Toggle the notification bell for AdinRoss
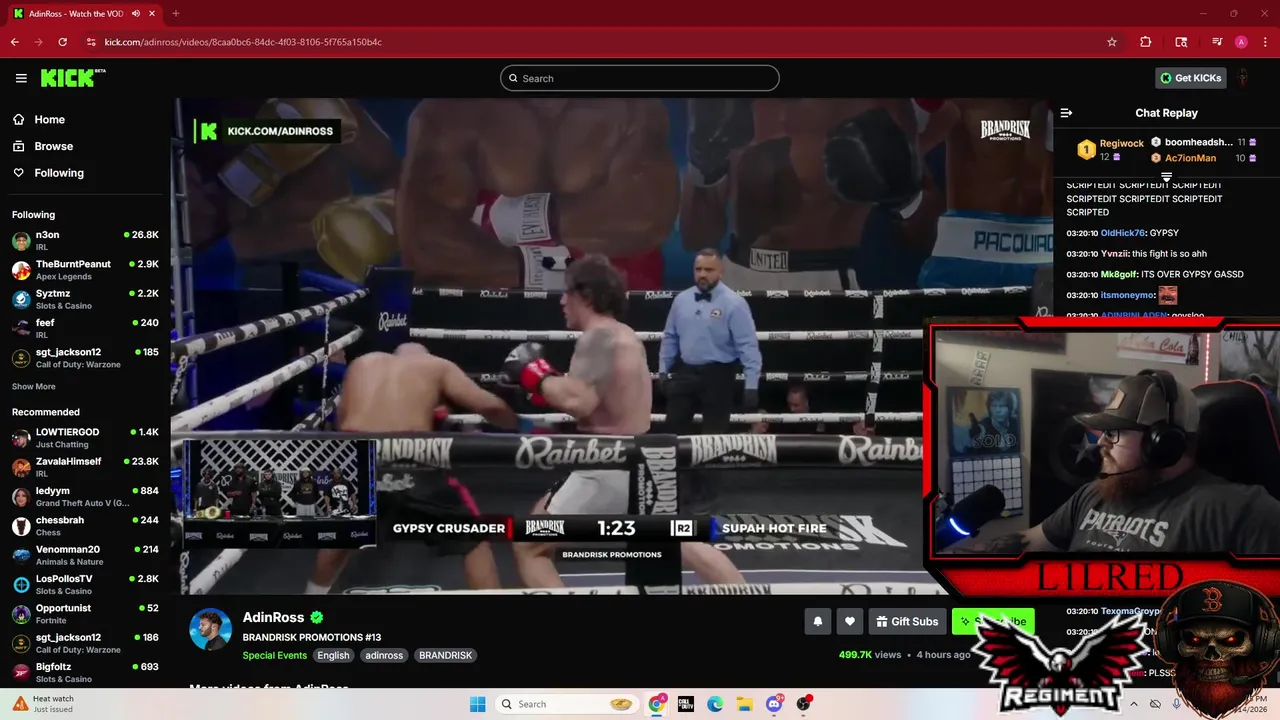Screen dimensions: 1280x720 coord(818,621)
